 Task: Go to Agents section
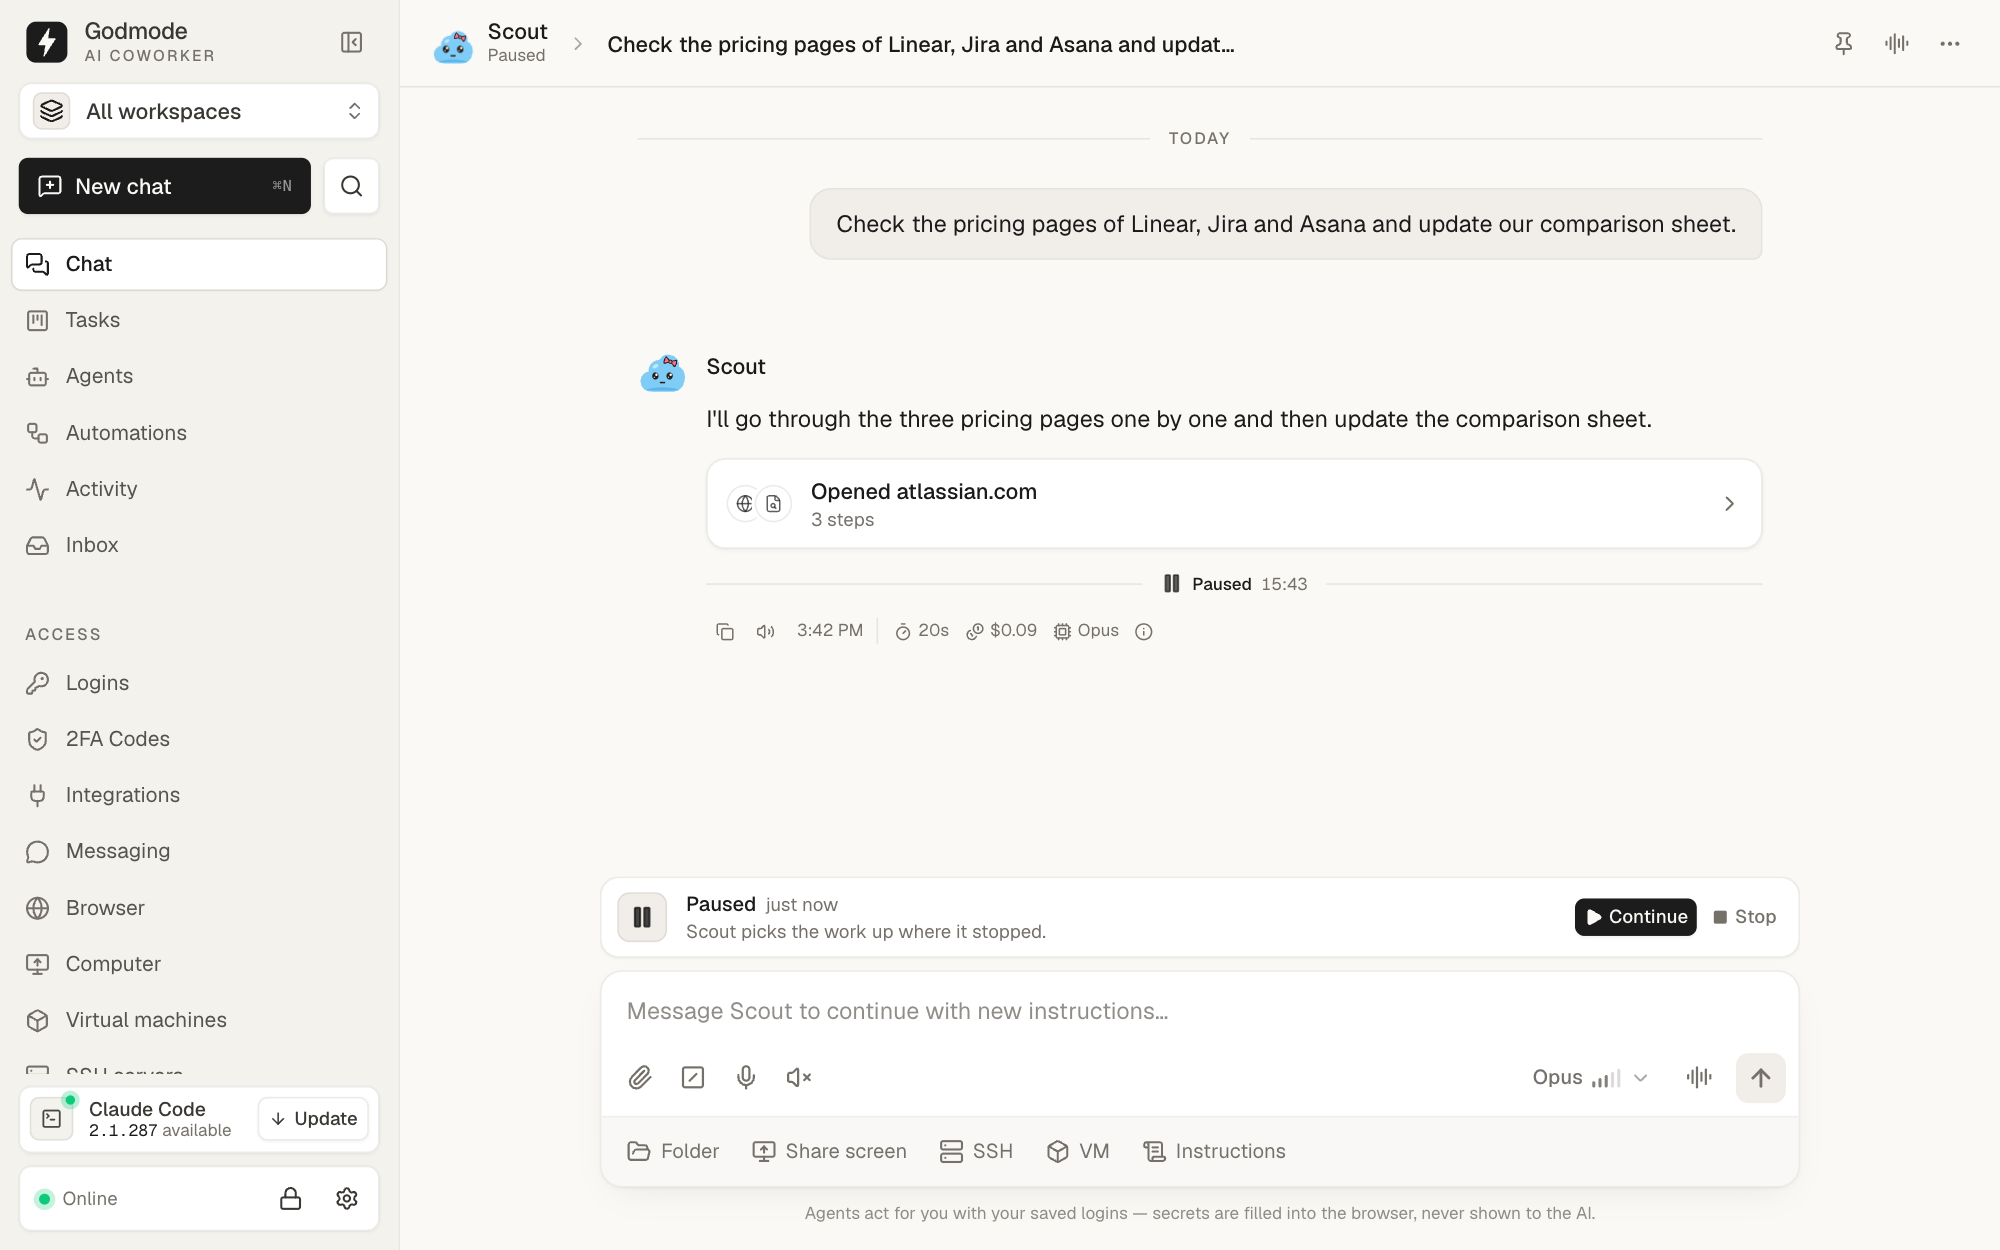coord(199,376)
